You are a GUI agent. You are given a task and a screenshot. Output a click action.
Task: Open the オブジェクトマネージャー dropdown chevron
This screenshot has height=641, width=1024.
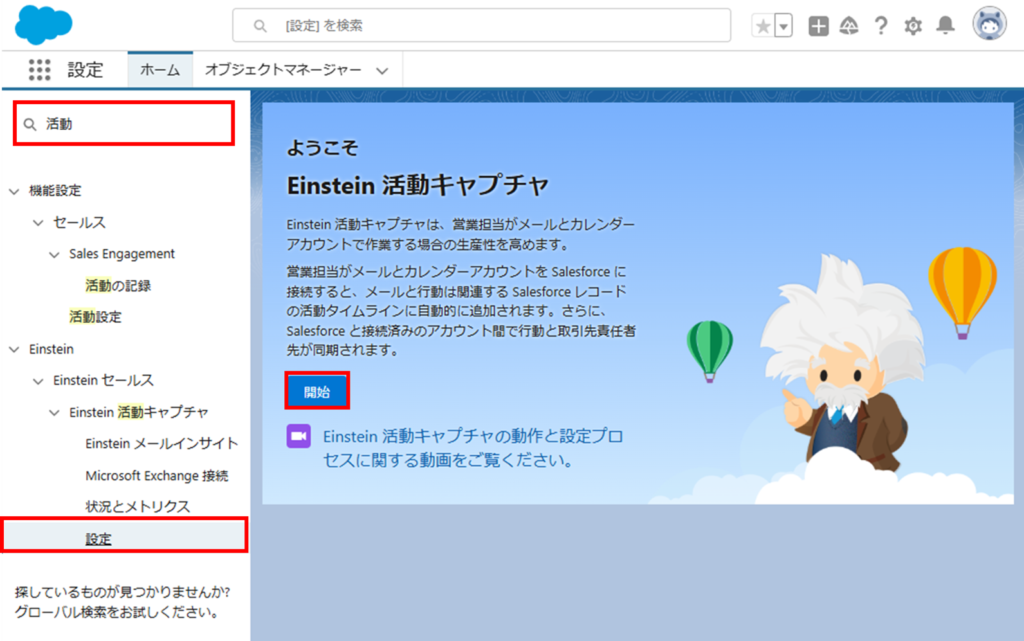coord(382,70)
